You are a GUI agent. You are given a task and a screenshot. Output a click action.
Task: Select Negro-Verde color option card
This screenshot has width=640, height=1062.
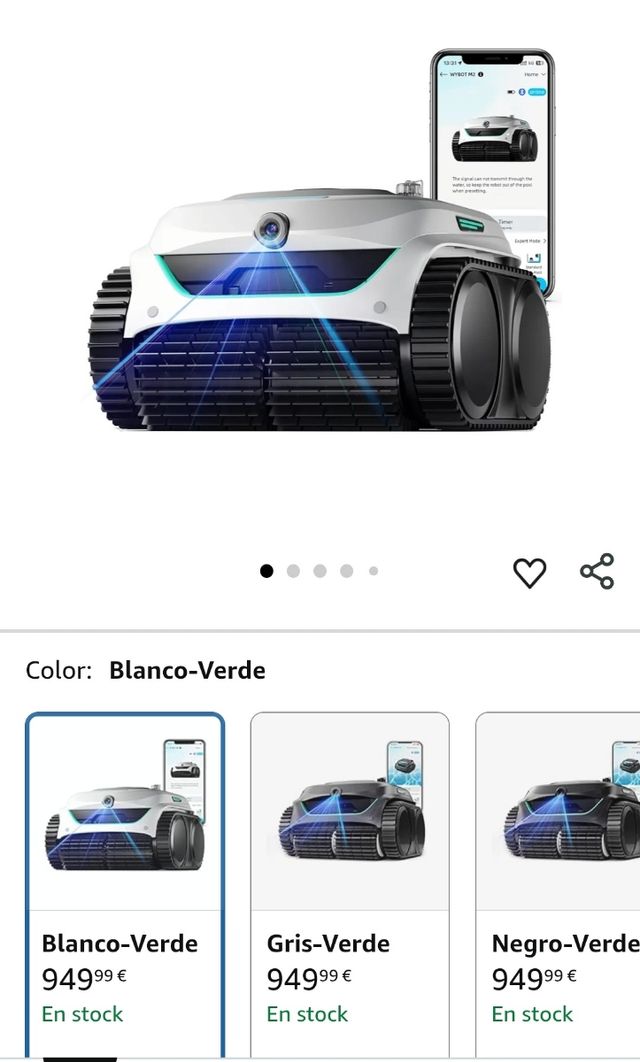tap(558, 886)
